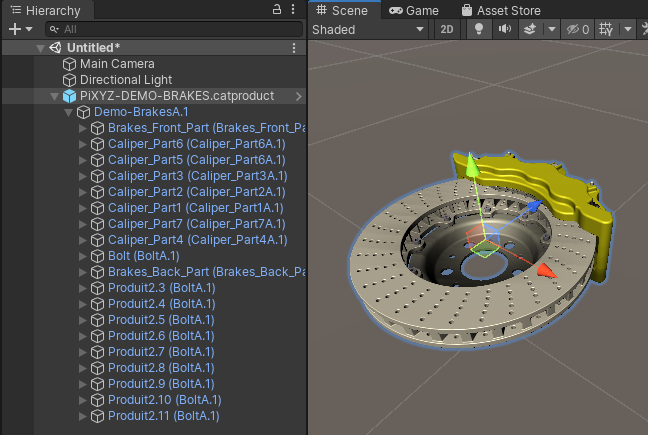Mute scene audio with the speaker icon
648x435 pixels.
[505, 29]
